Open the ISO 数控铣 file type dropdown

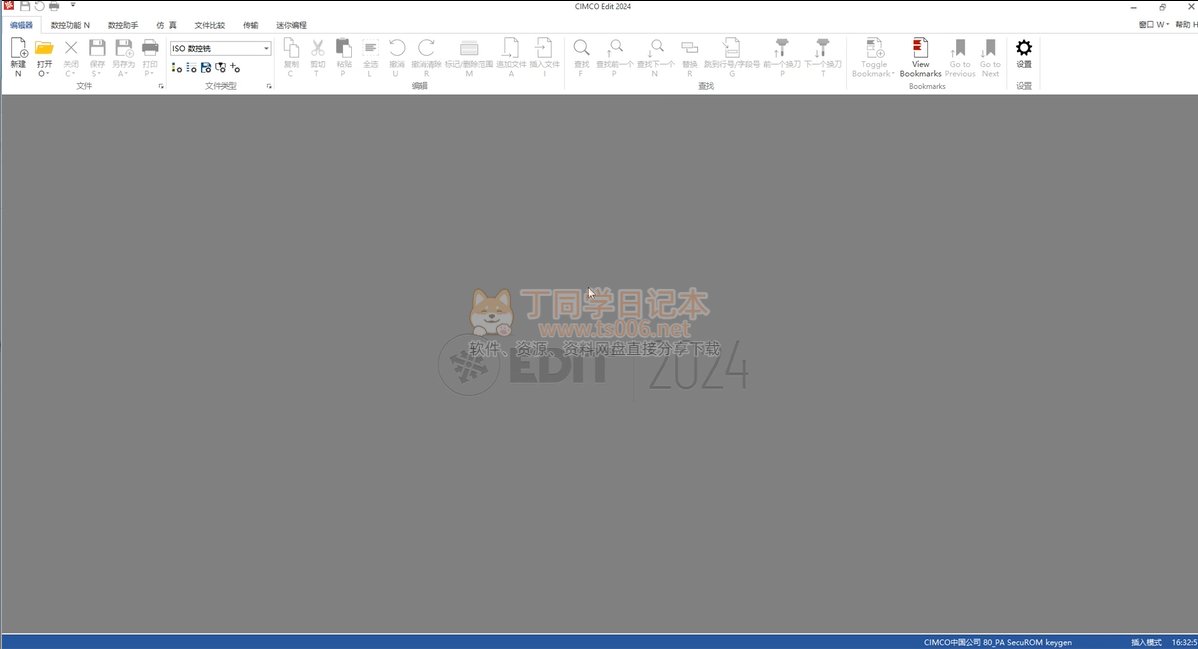(220, 48)
